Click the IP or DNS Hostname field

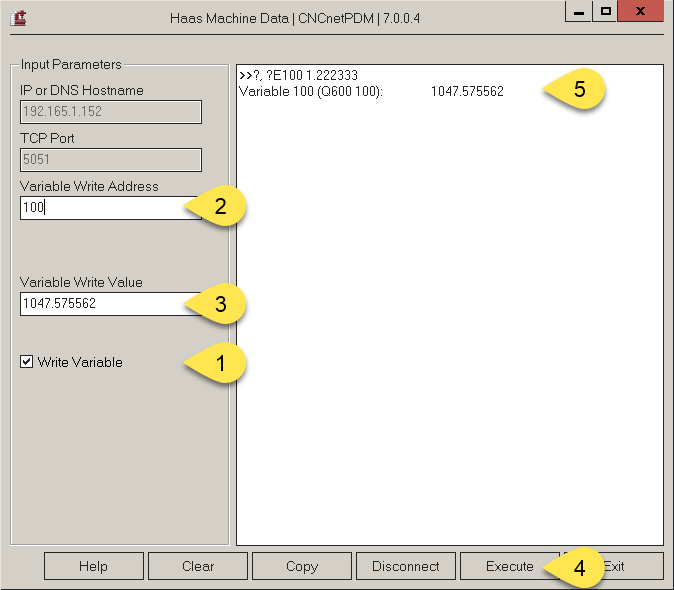coord(111,112)
